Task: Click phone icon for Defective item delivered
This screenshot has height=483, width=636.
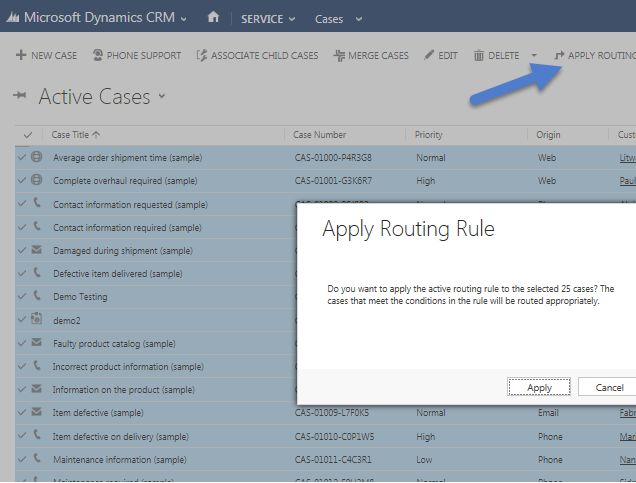Action: 37,272
